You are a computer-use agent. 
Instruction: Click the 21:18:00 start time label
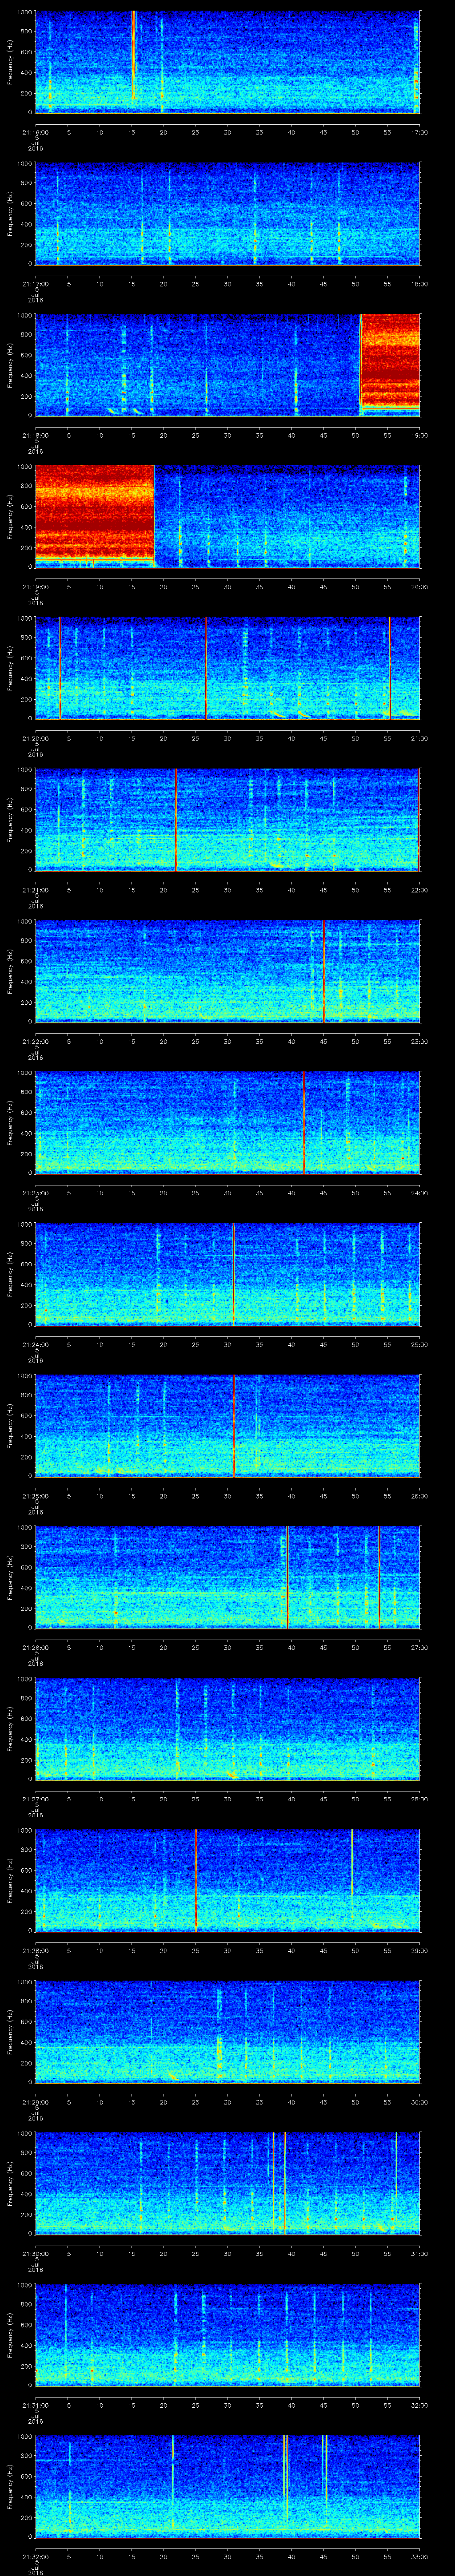click(x=35, y=435)
